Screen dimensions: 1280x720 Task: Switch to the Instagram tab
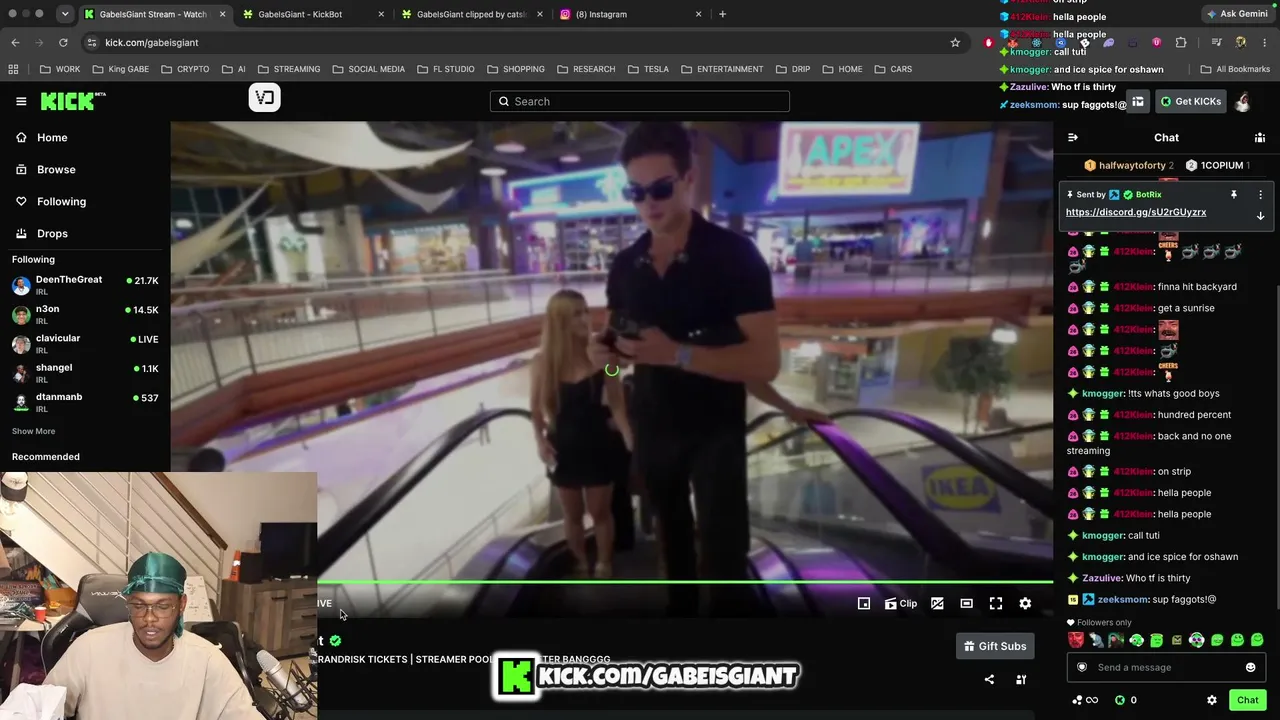[x=631, y=14]
